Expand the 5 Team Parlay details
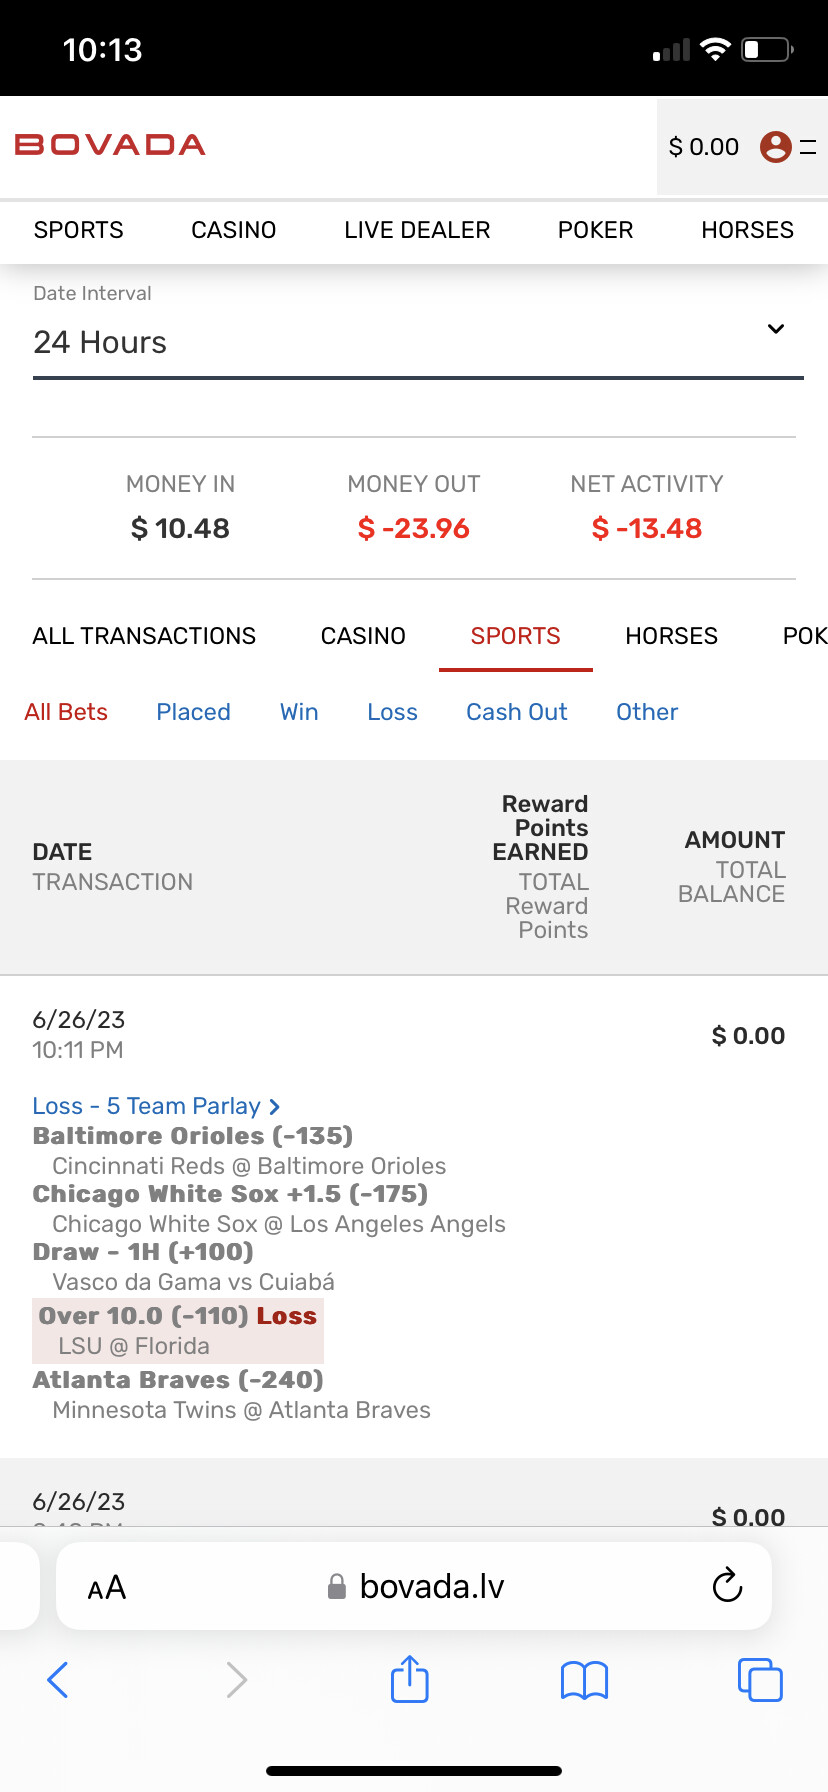 pyautogui.click(x=156, y=1106)
